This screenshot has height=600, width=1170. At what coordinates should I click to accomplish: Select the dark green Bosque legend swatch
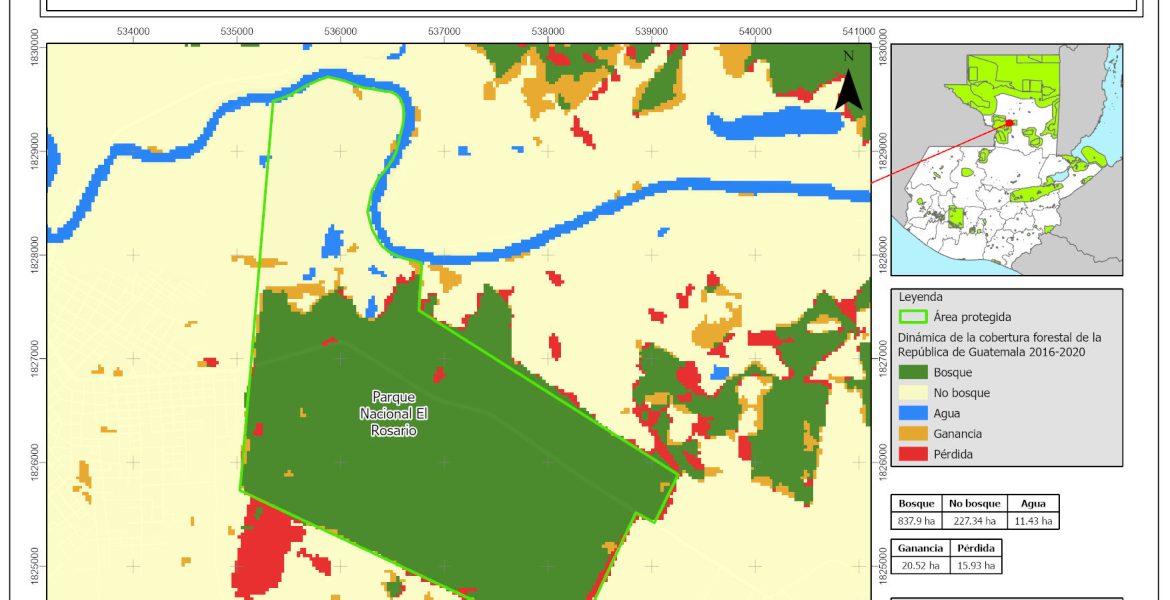click(913, 372)
